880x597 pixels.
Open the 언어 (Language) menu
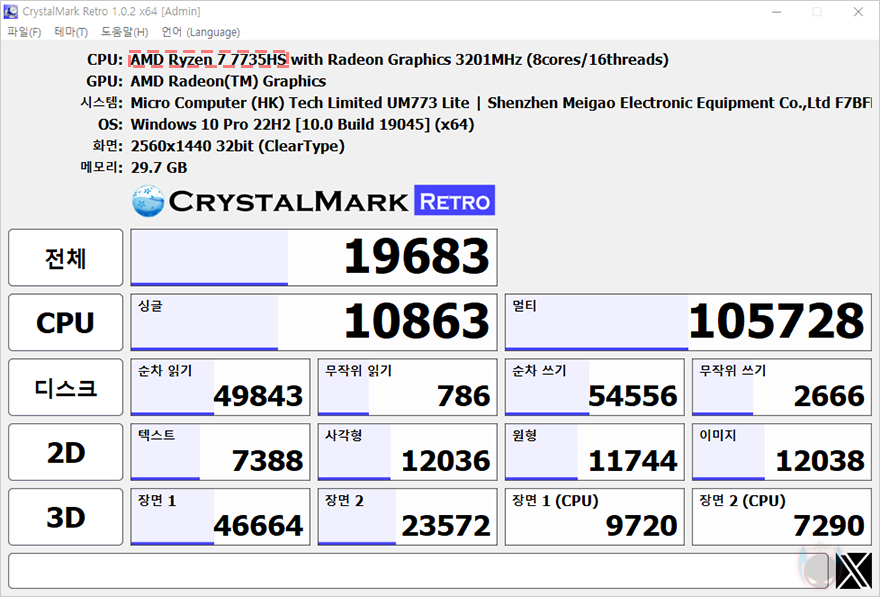pos(200,32)
